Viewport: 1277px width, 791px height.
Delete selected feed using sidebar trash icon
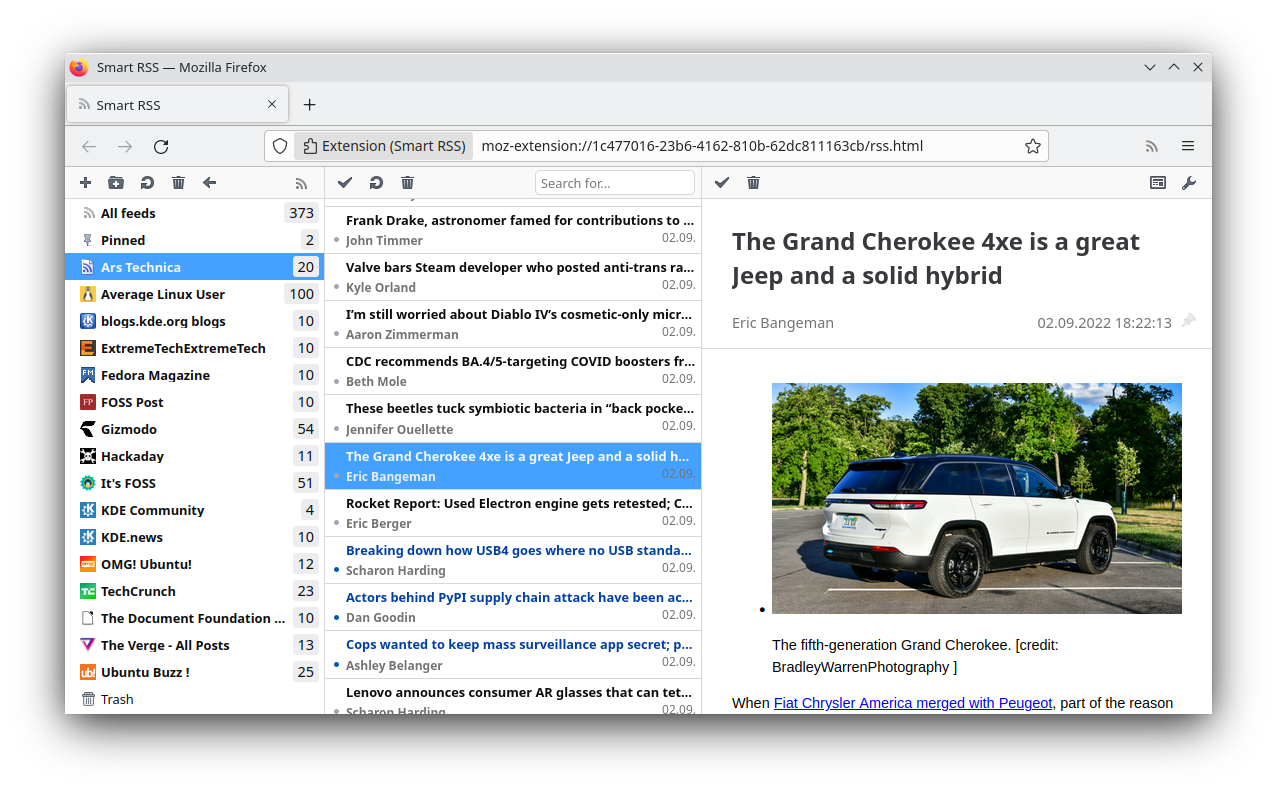178,183
